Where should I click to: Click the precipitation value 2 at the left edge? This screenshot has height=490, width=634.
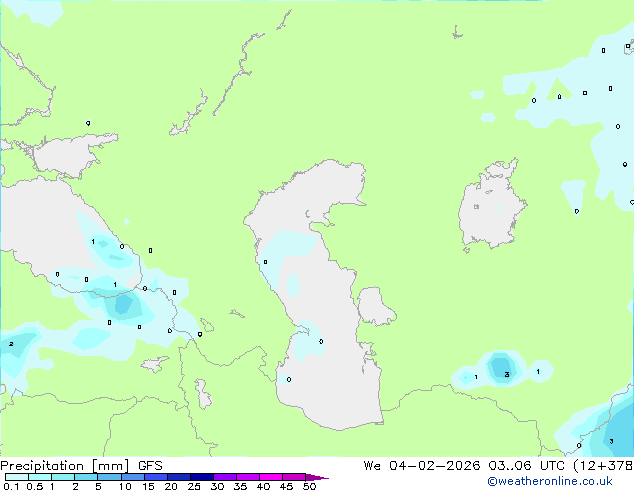[11, 344]
